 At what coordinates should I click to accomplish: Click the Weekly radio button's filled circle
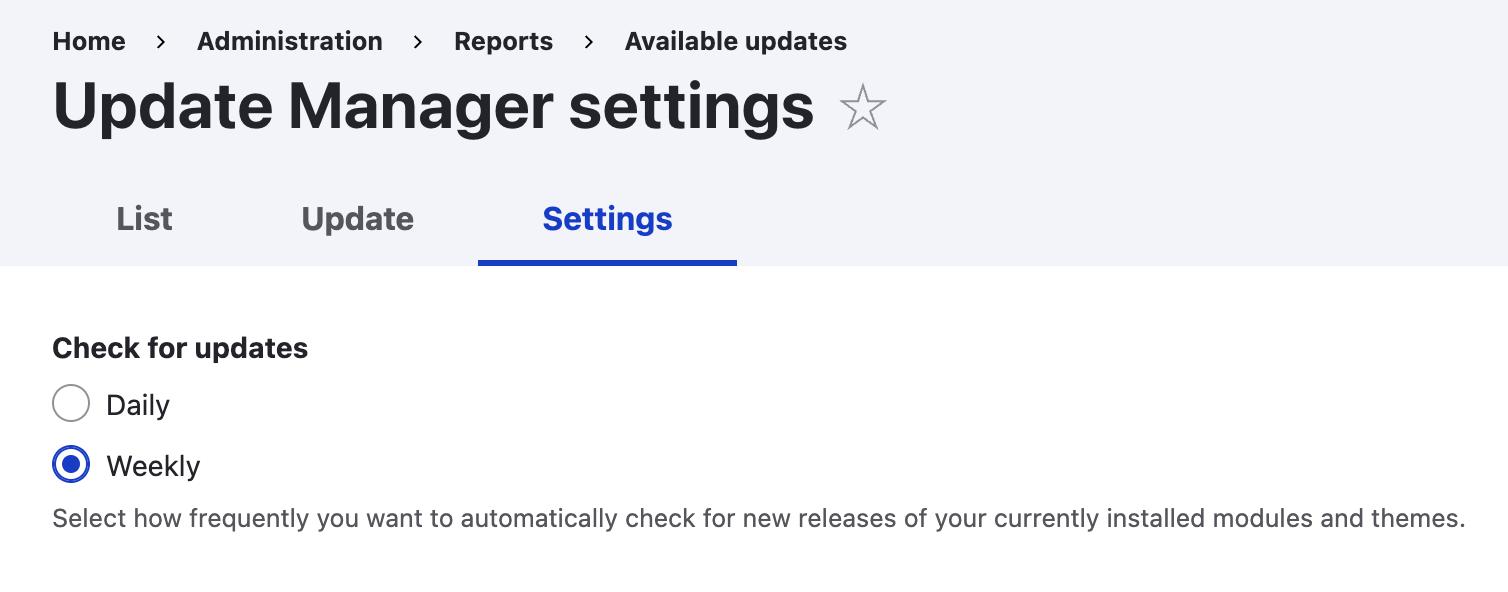pos(71,465)
